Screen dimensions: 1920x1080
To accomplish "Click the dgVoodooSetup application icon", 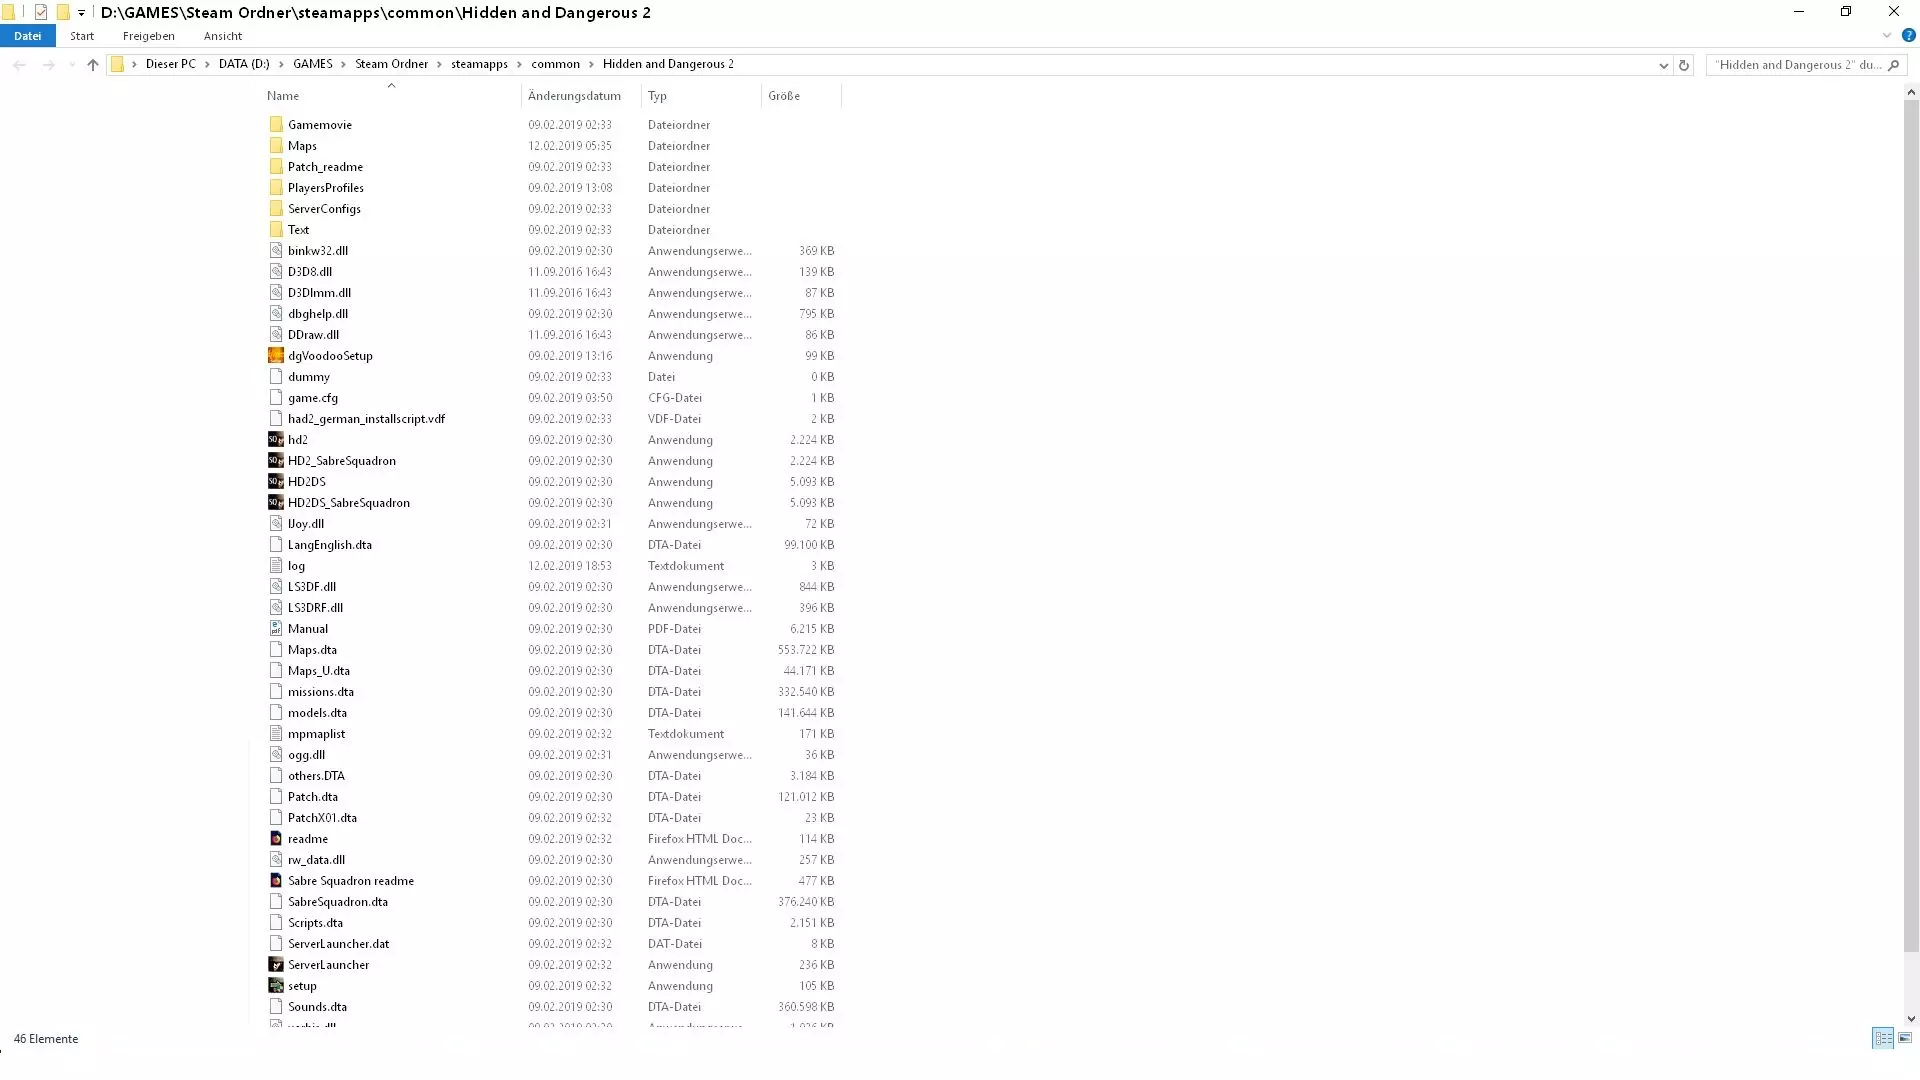I will click(x=276, y=356).
